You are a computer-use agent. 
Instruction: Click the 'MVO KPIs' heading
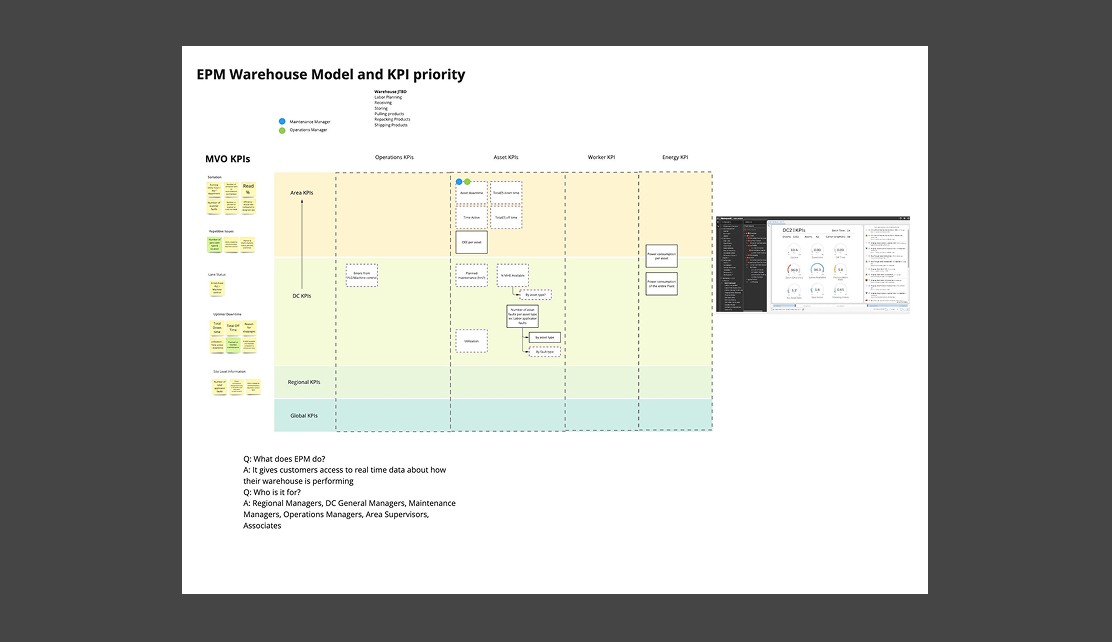(x=228, y=159)
